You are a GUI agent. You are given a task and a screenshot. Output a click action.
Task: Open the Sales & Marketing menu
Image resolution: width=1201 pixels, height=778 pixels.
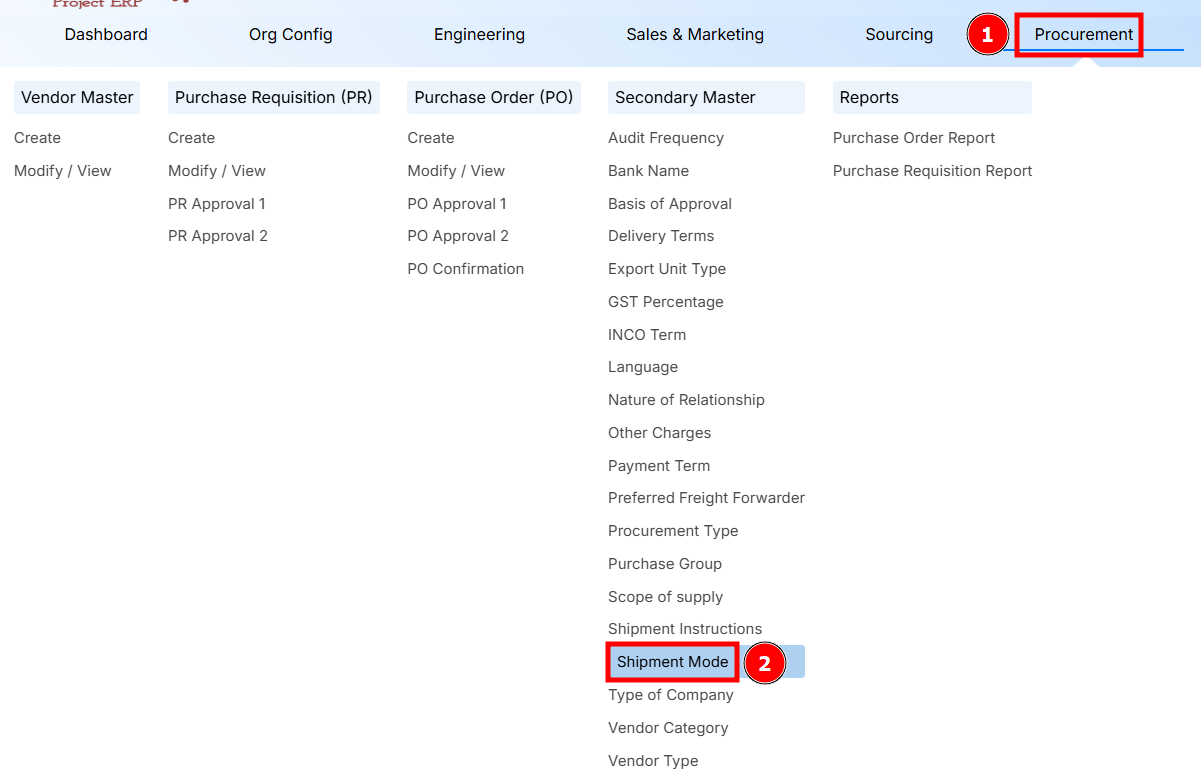click(x=694, y=34)
